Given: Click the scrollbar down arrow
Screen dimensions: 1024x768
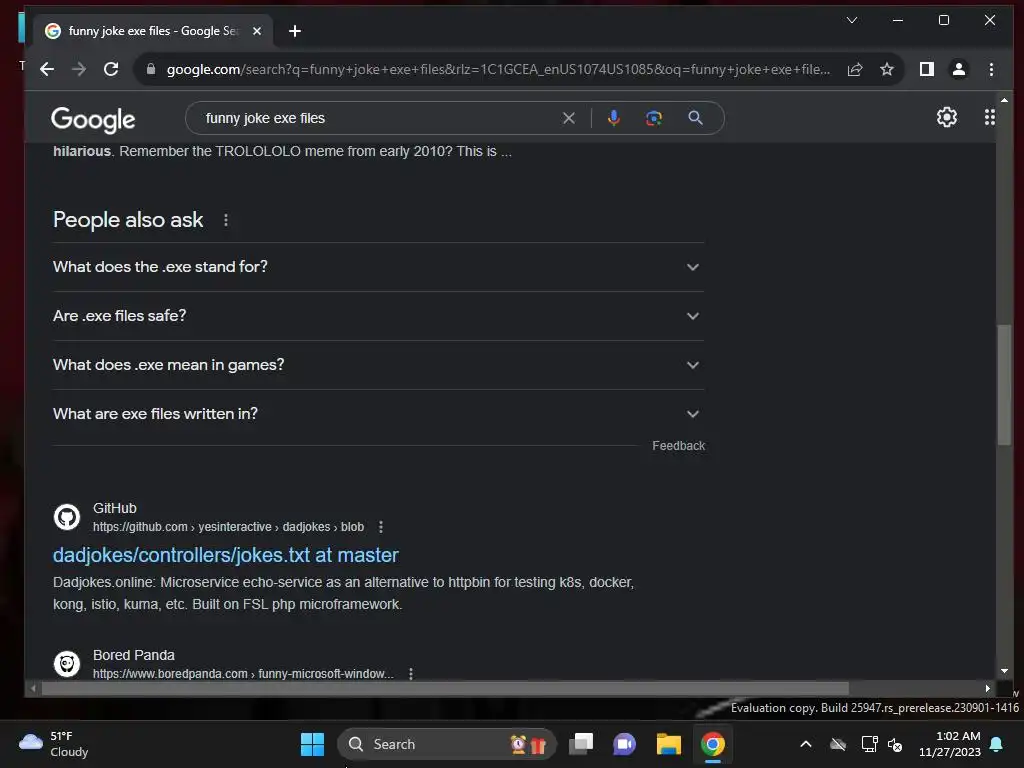Looking at the screenshot, I should (1004, 671).
